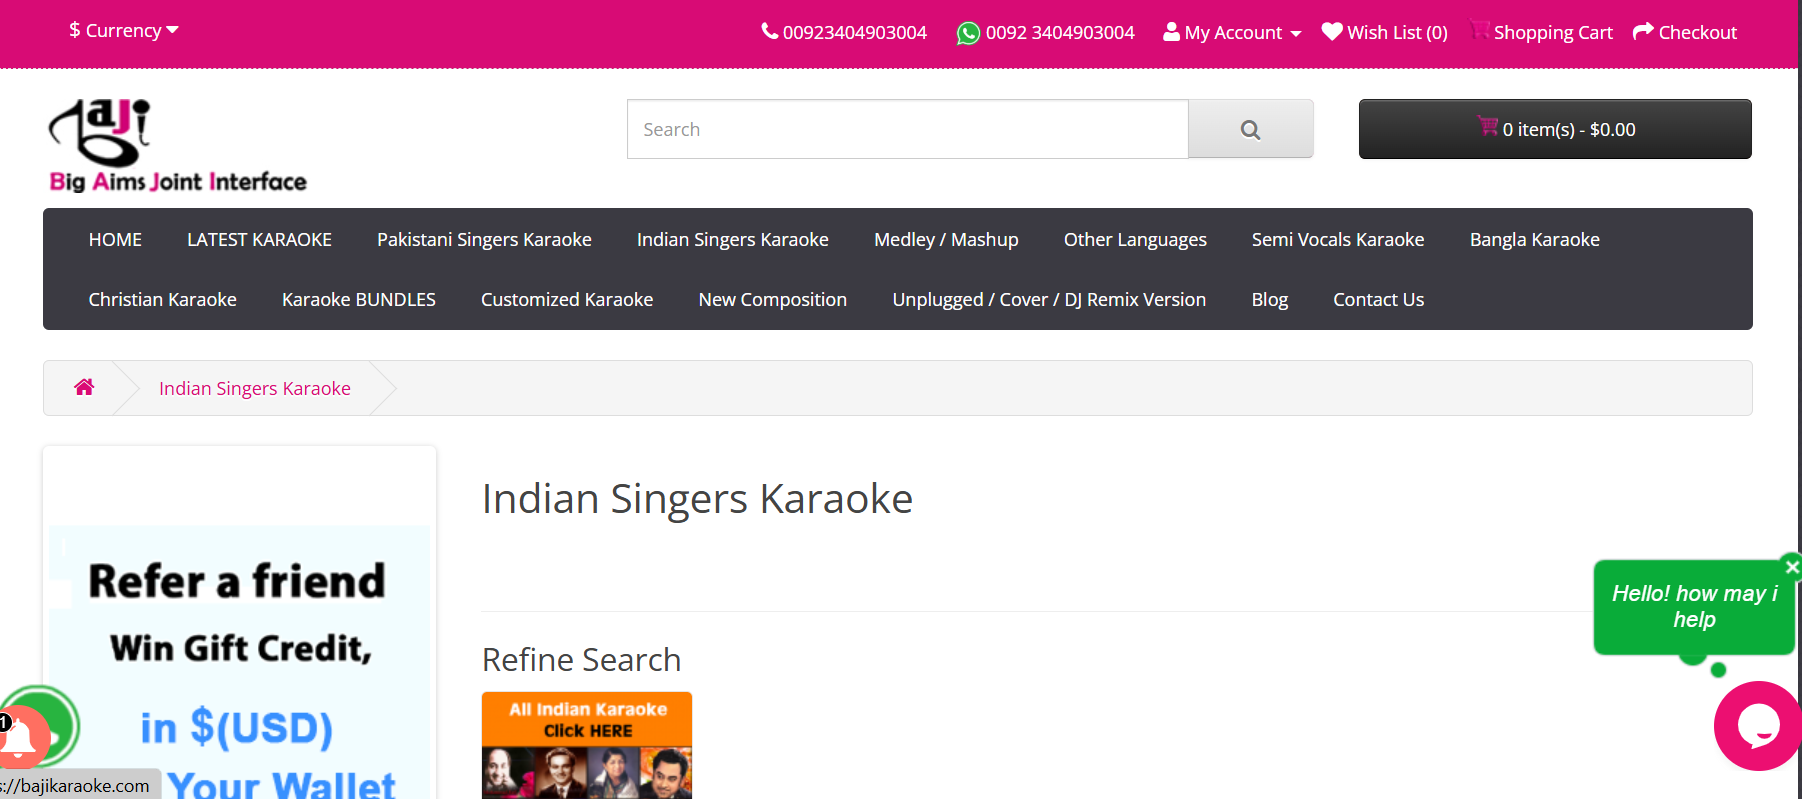Click Indian Singers Karaoke breadcrumb link
The width and height of the screenshot is (1802, 799).
pyautogui.click(x=255, y=389)
